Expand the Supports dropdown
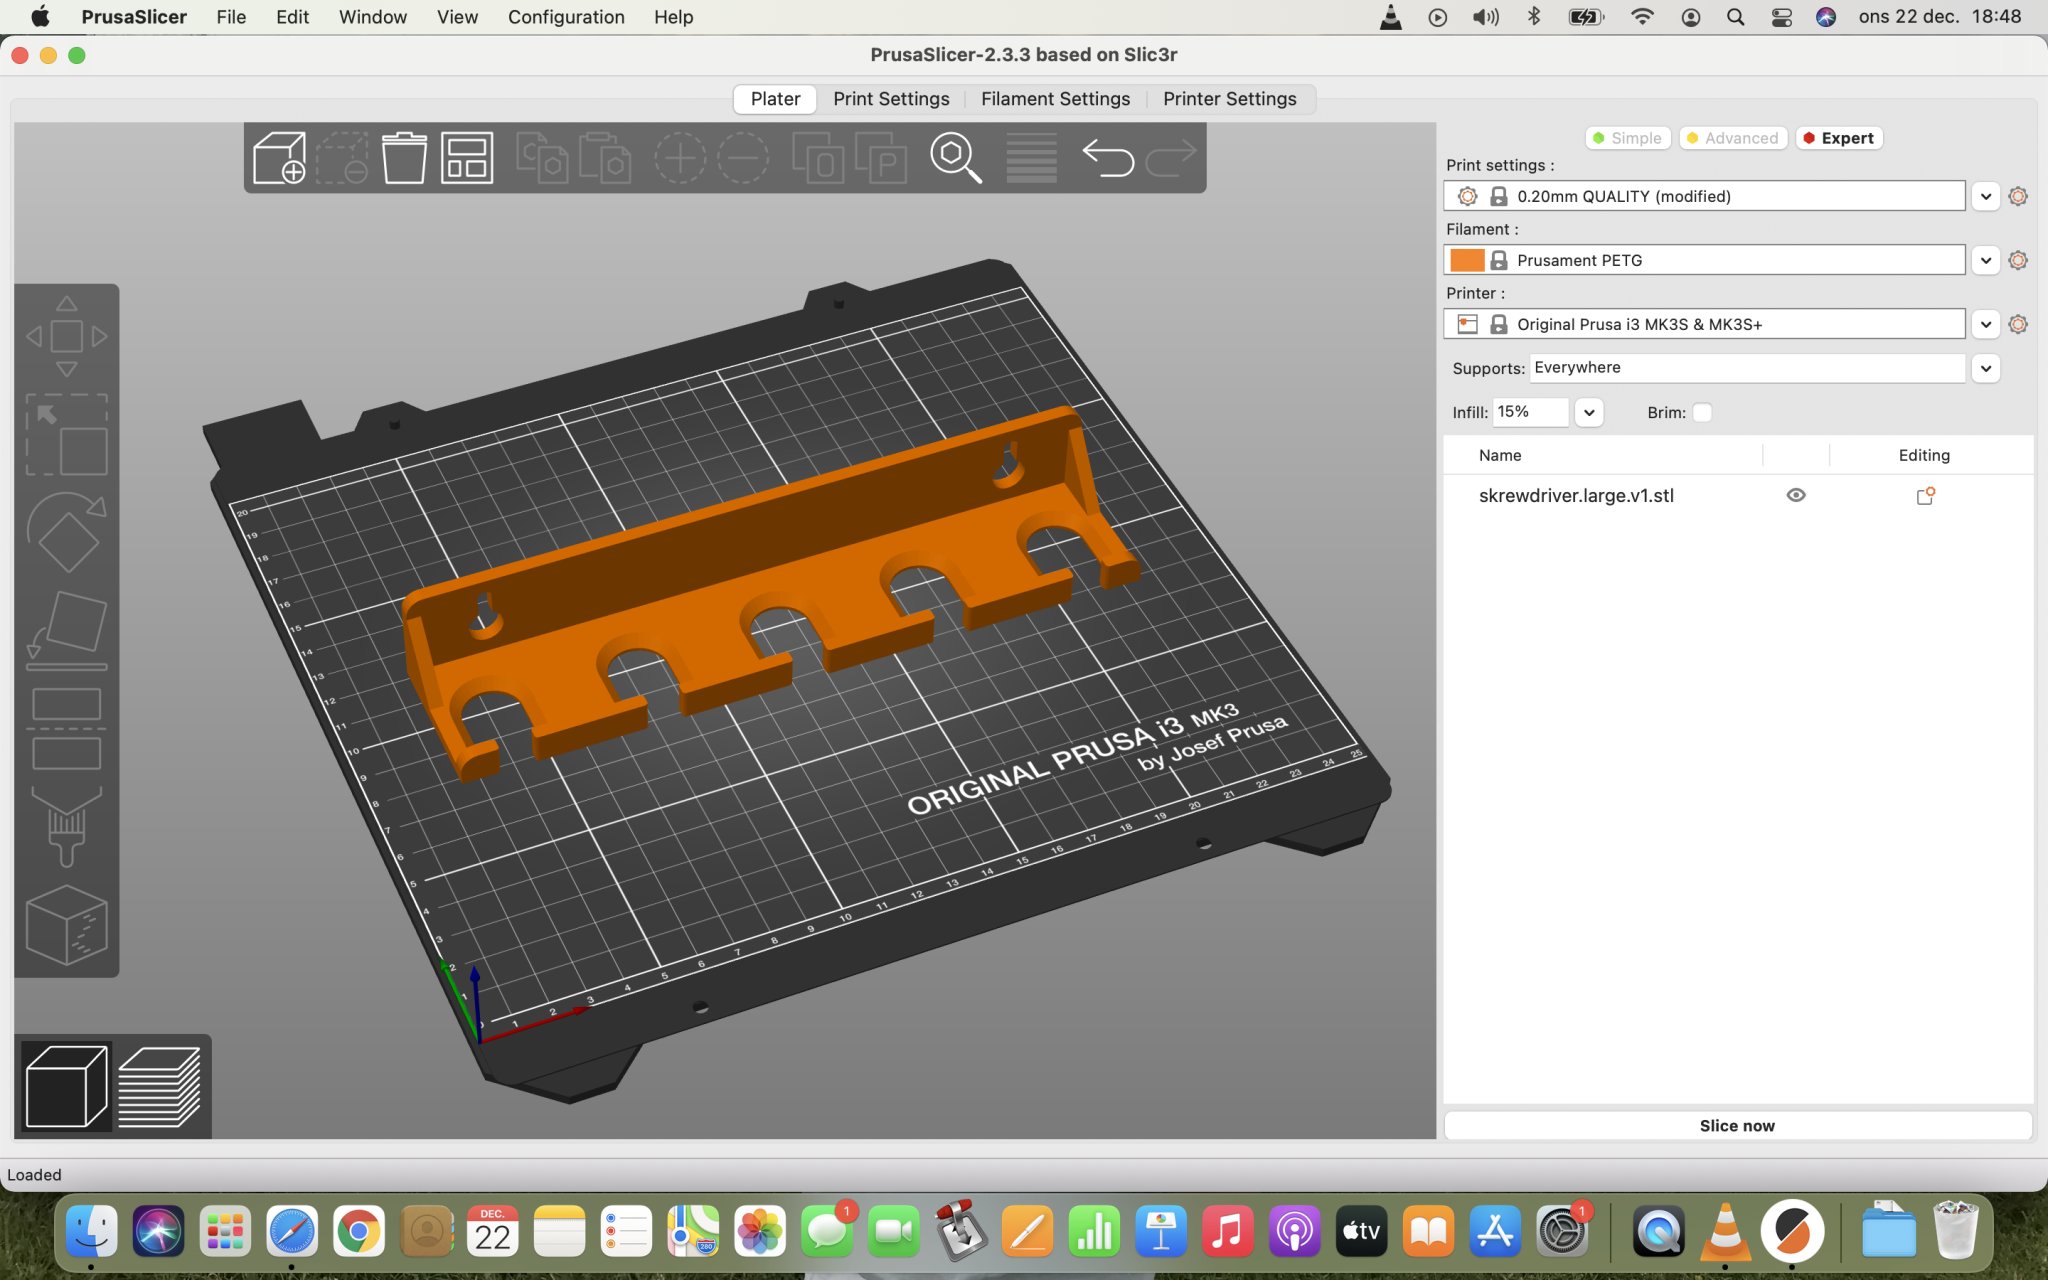This screenshot has width=2048, height=1280. pyautogui.click(x=1986, y=368)
